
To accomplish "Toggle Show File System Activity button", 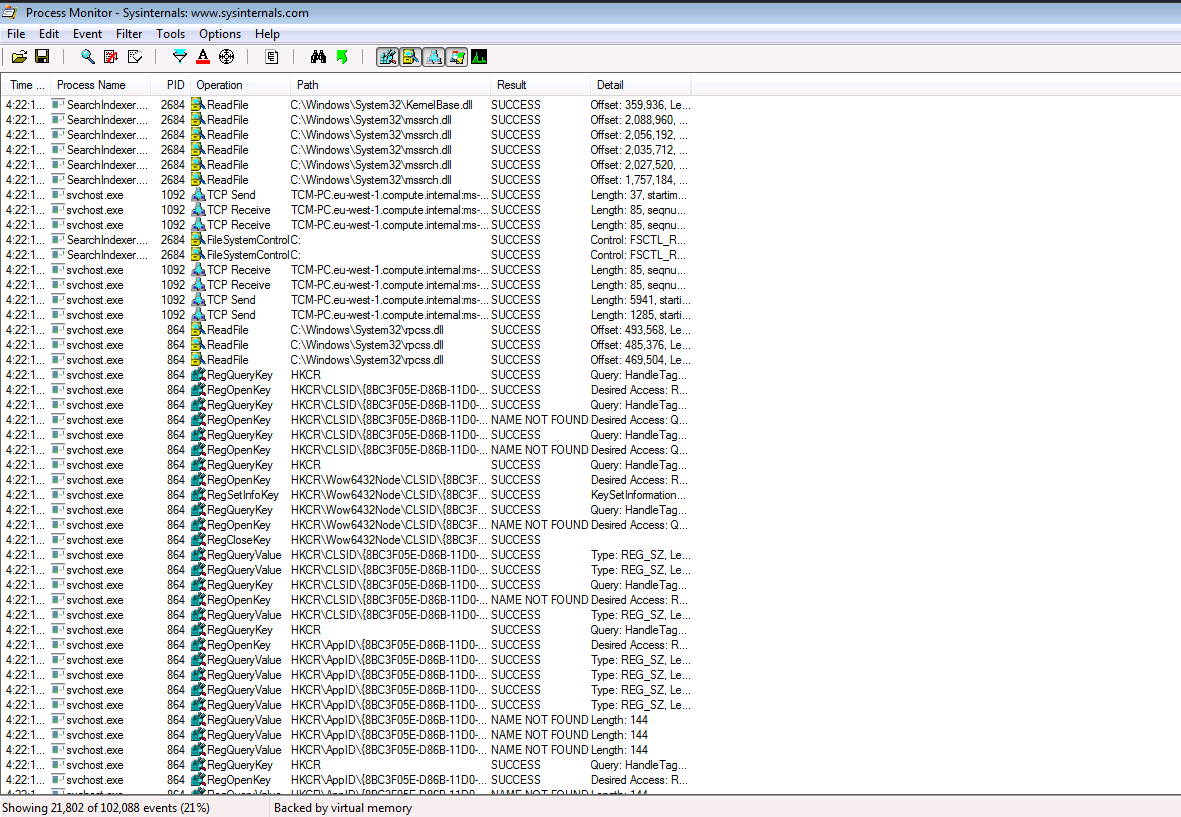I will [x=410, y=57].
